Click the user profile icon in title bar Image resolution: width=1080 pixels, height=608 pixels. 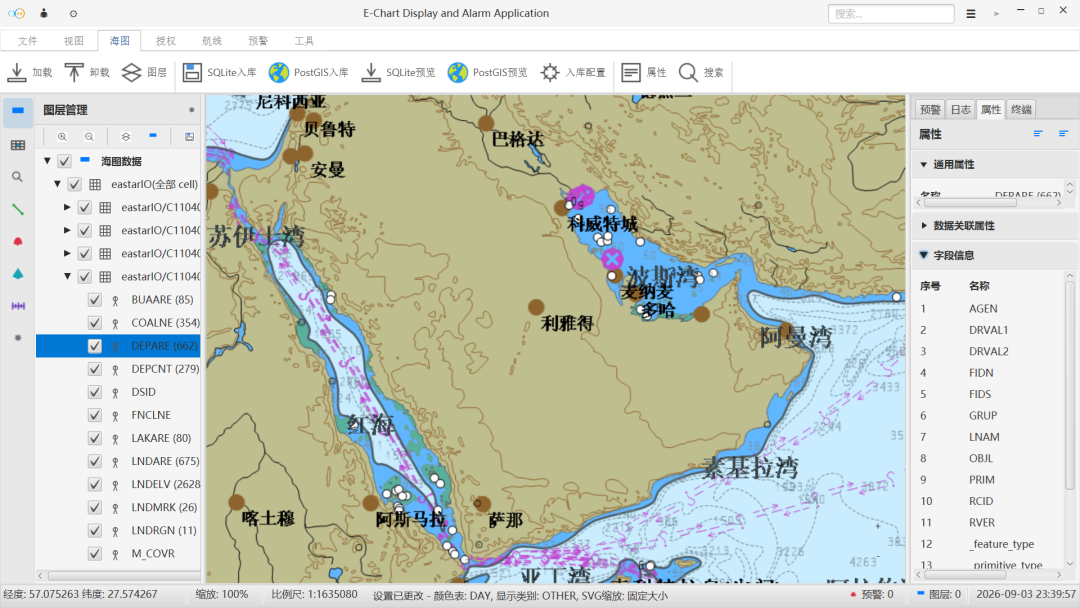pyautogui.click(x=44, y=13)
